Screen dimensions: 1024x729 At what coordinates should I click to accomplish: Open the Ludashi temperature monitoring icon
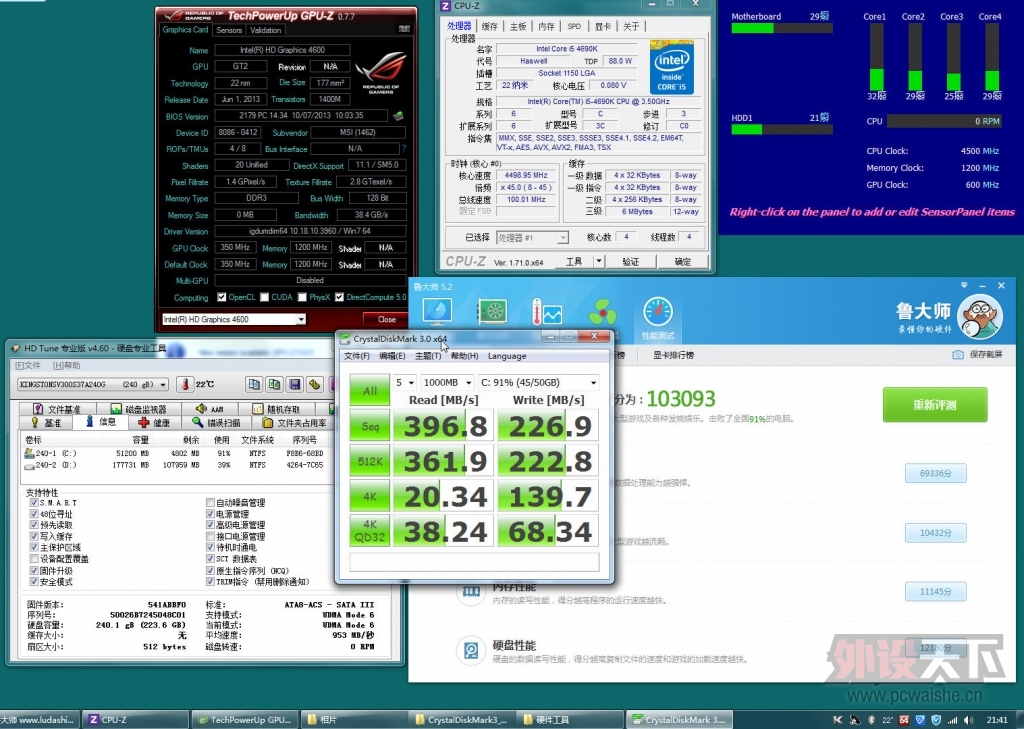[547, 312]
